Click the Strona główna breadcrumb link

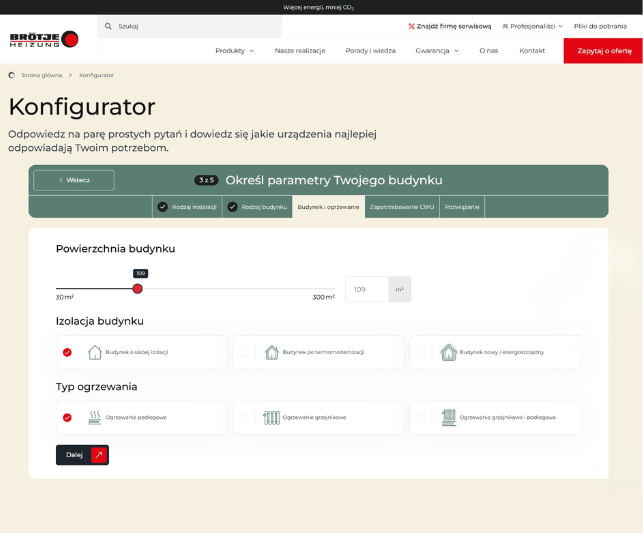click(42, 75)
